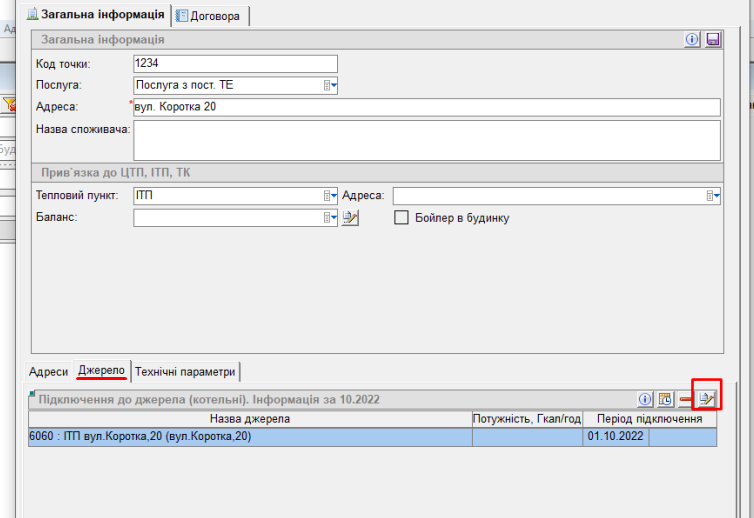Click the info icon in Загальна інформація header
This screenshot has width=754, height=518.
[692, 39]
